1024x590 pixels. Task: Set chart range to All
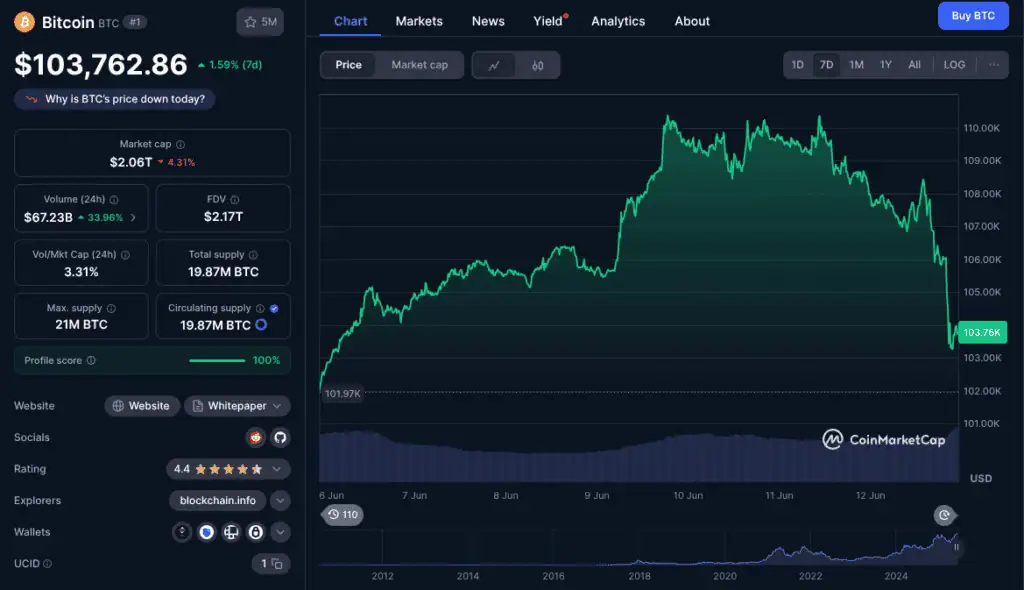point(914,65)
